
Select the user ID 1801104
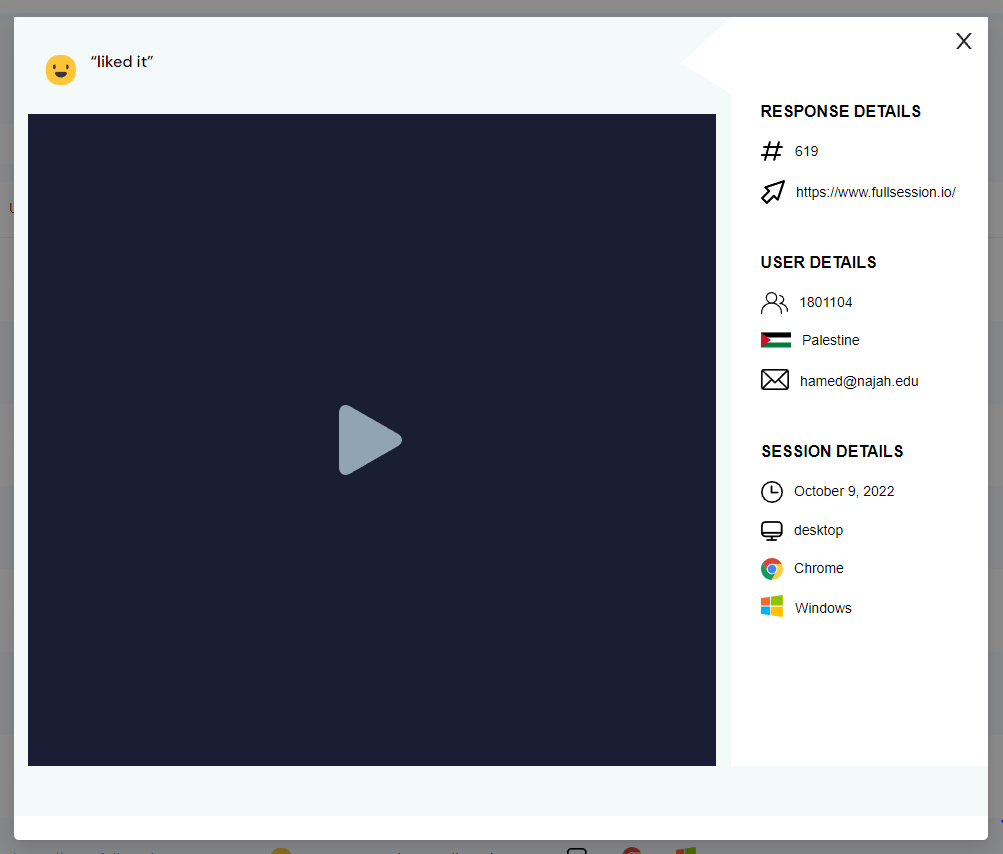tap(826, 303)
